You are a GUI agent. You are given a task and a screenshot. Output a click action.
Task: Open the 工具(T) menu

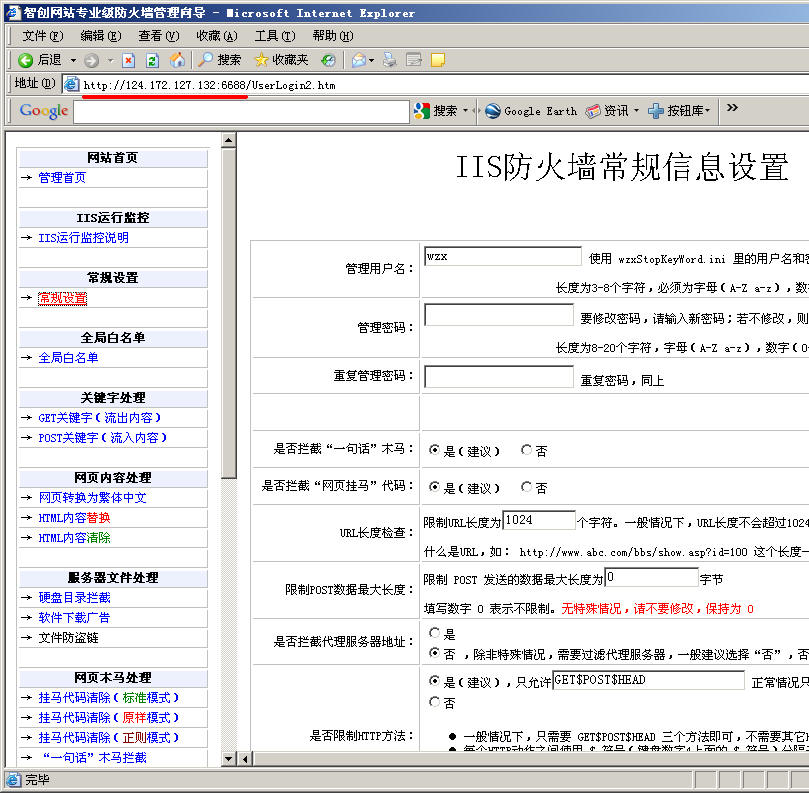274,36
